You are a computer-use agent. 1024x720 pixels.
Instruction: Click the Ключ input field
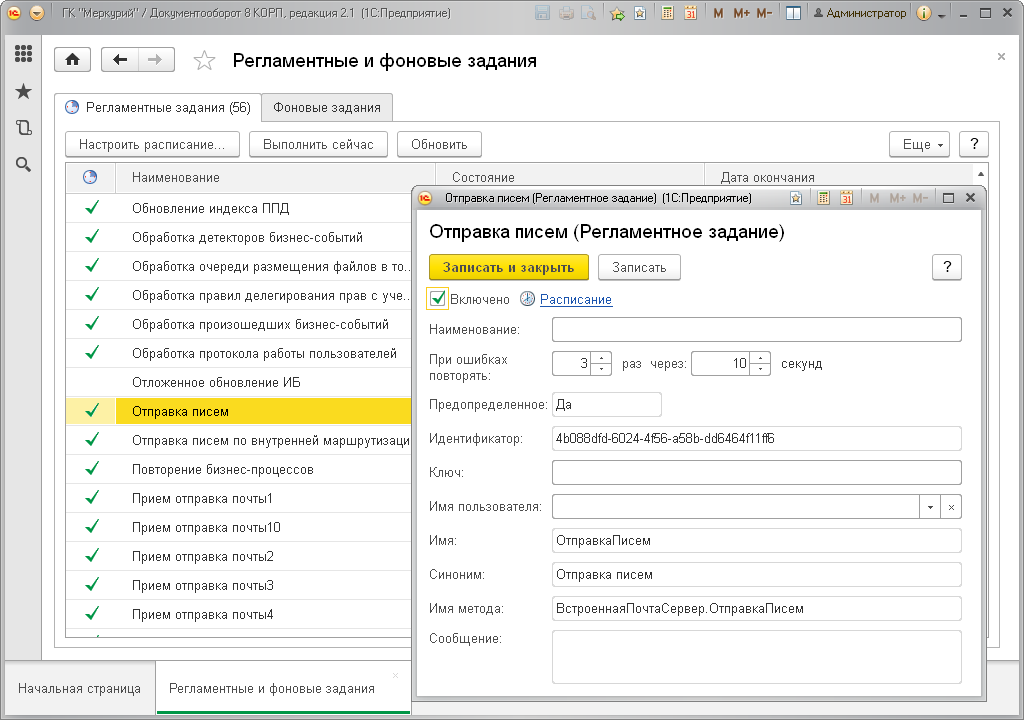point(756,472)
